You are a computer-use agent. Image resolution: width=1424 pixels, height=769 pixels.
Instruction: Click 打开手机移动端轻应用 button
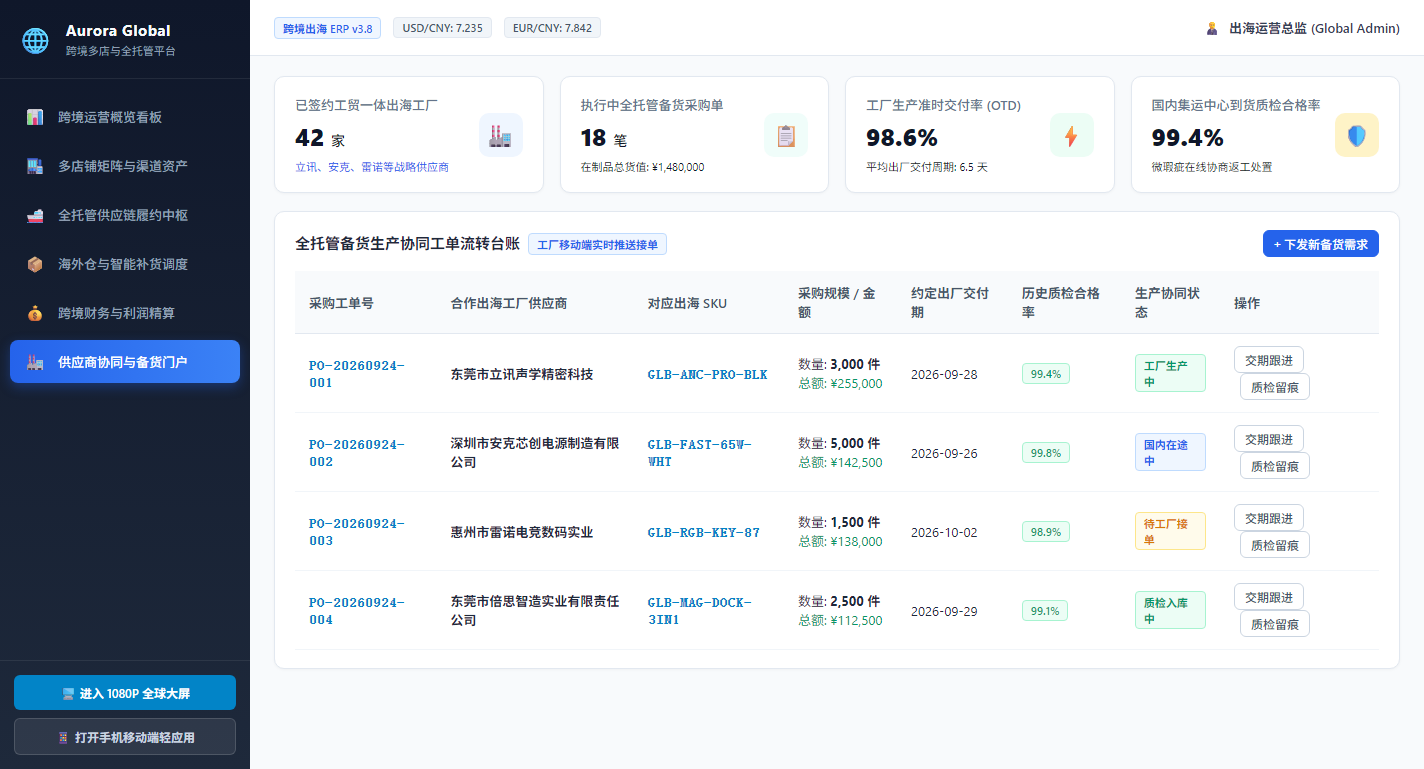125,737
